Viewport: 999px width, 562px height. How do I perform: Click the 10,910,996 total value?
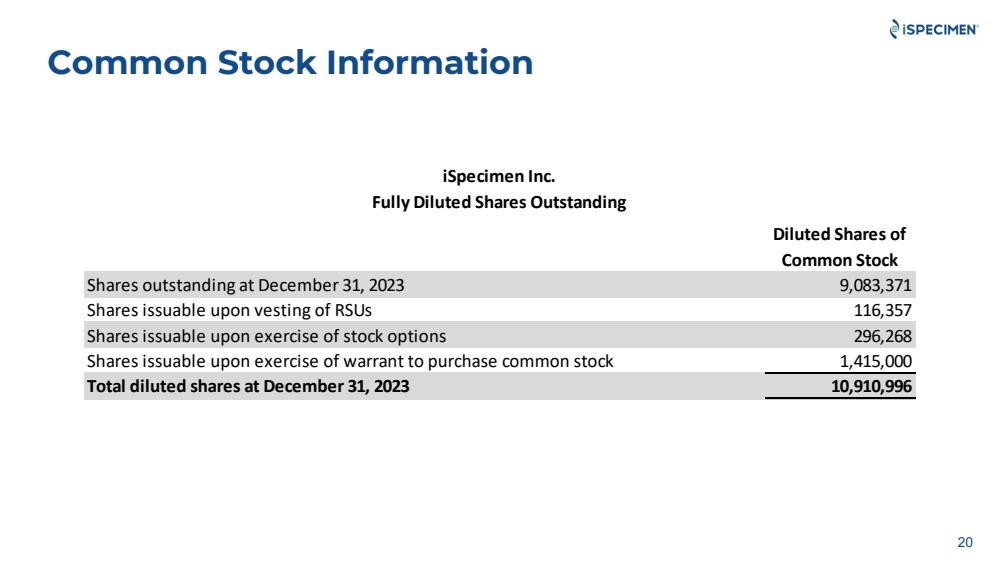tap(871, 386)
